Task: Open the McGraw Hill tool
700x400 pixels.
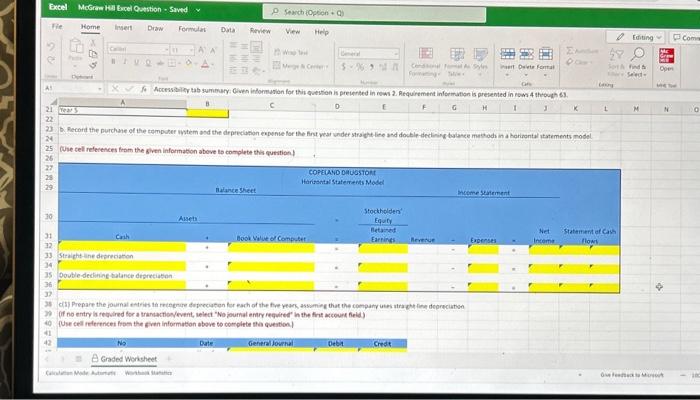Action: [x=666, y=60]
